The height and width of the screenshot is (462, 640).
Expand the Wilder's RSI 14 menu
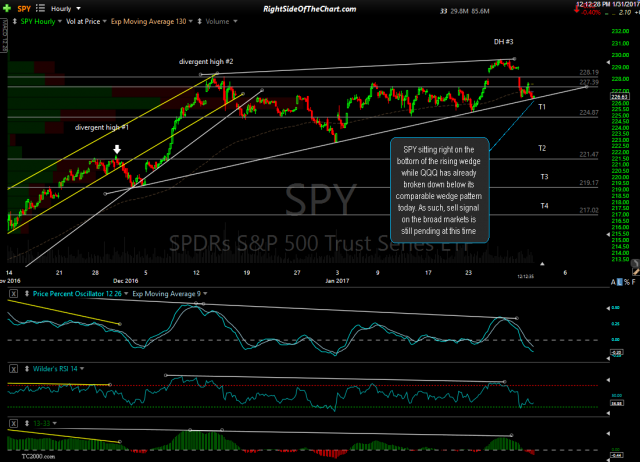point(82,369)
